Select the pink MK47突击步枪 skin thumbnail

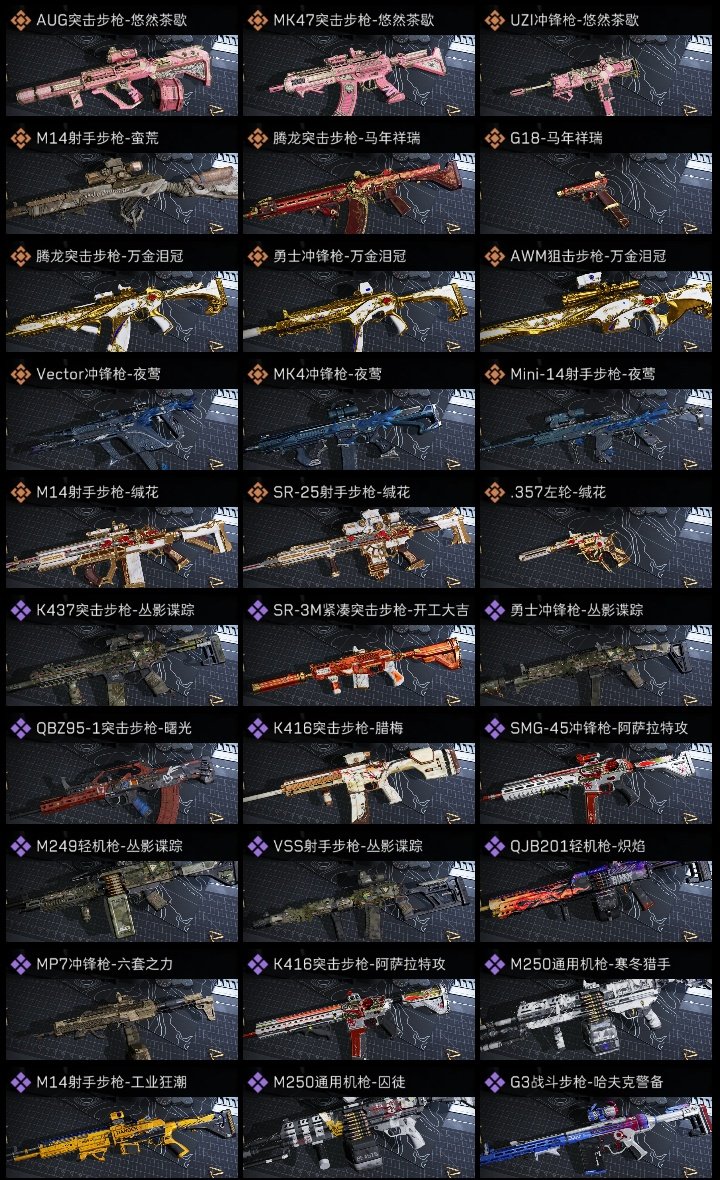coord(359,76)
